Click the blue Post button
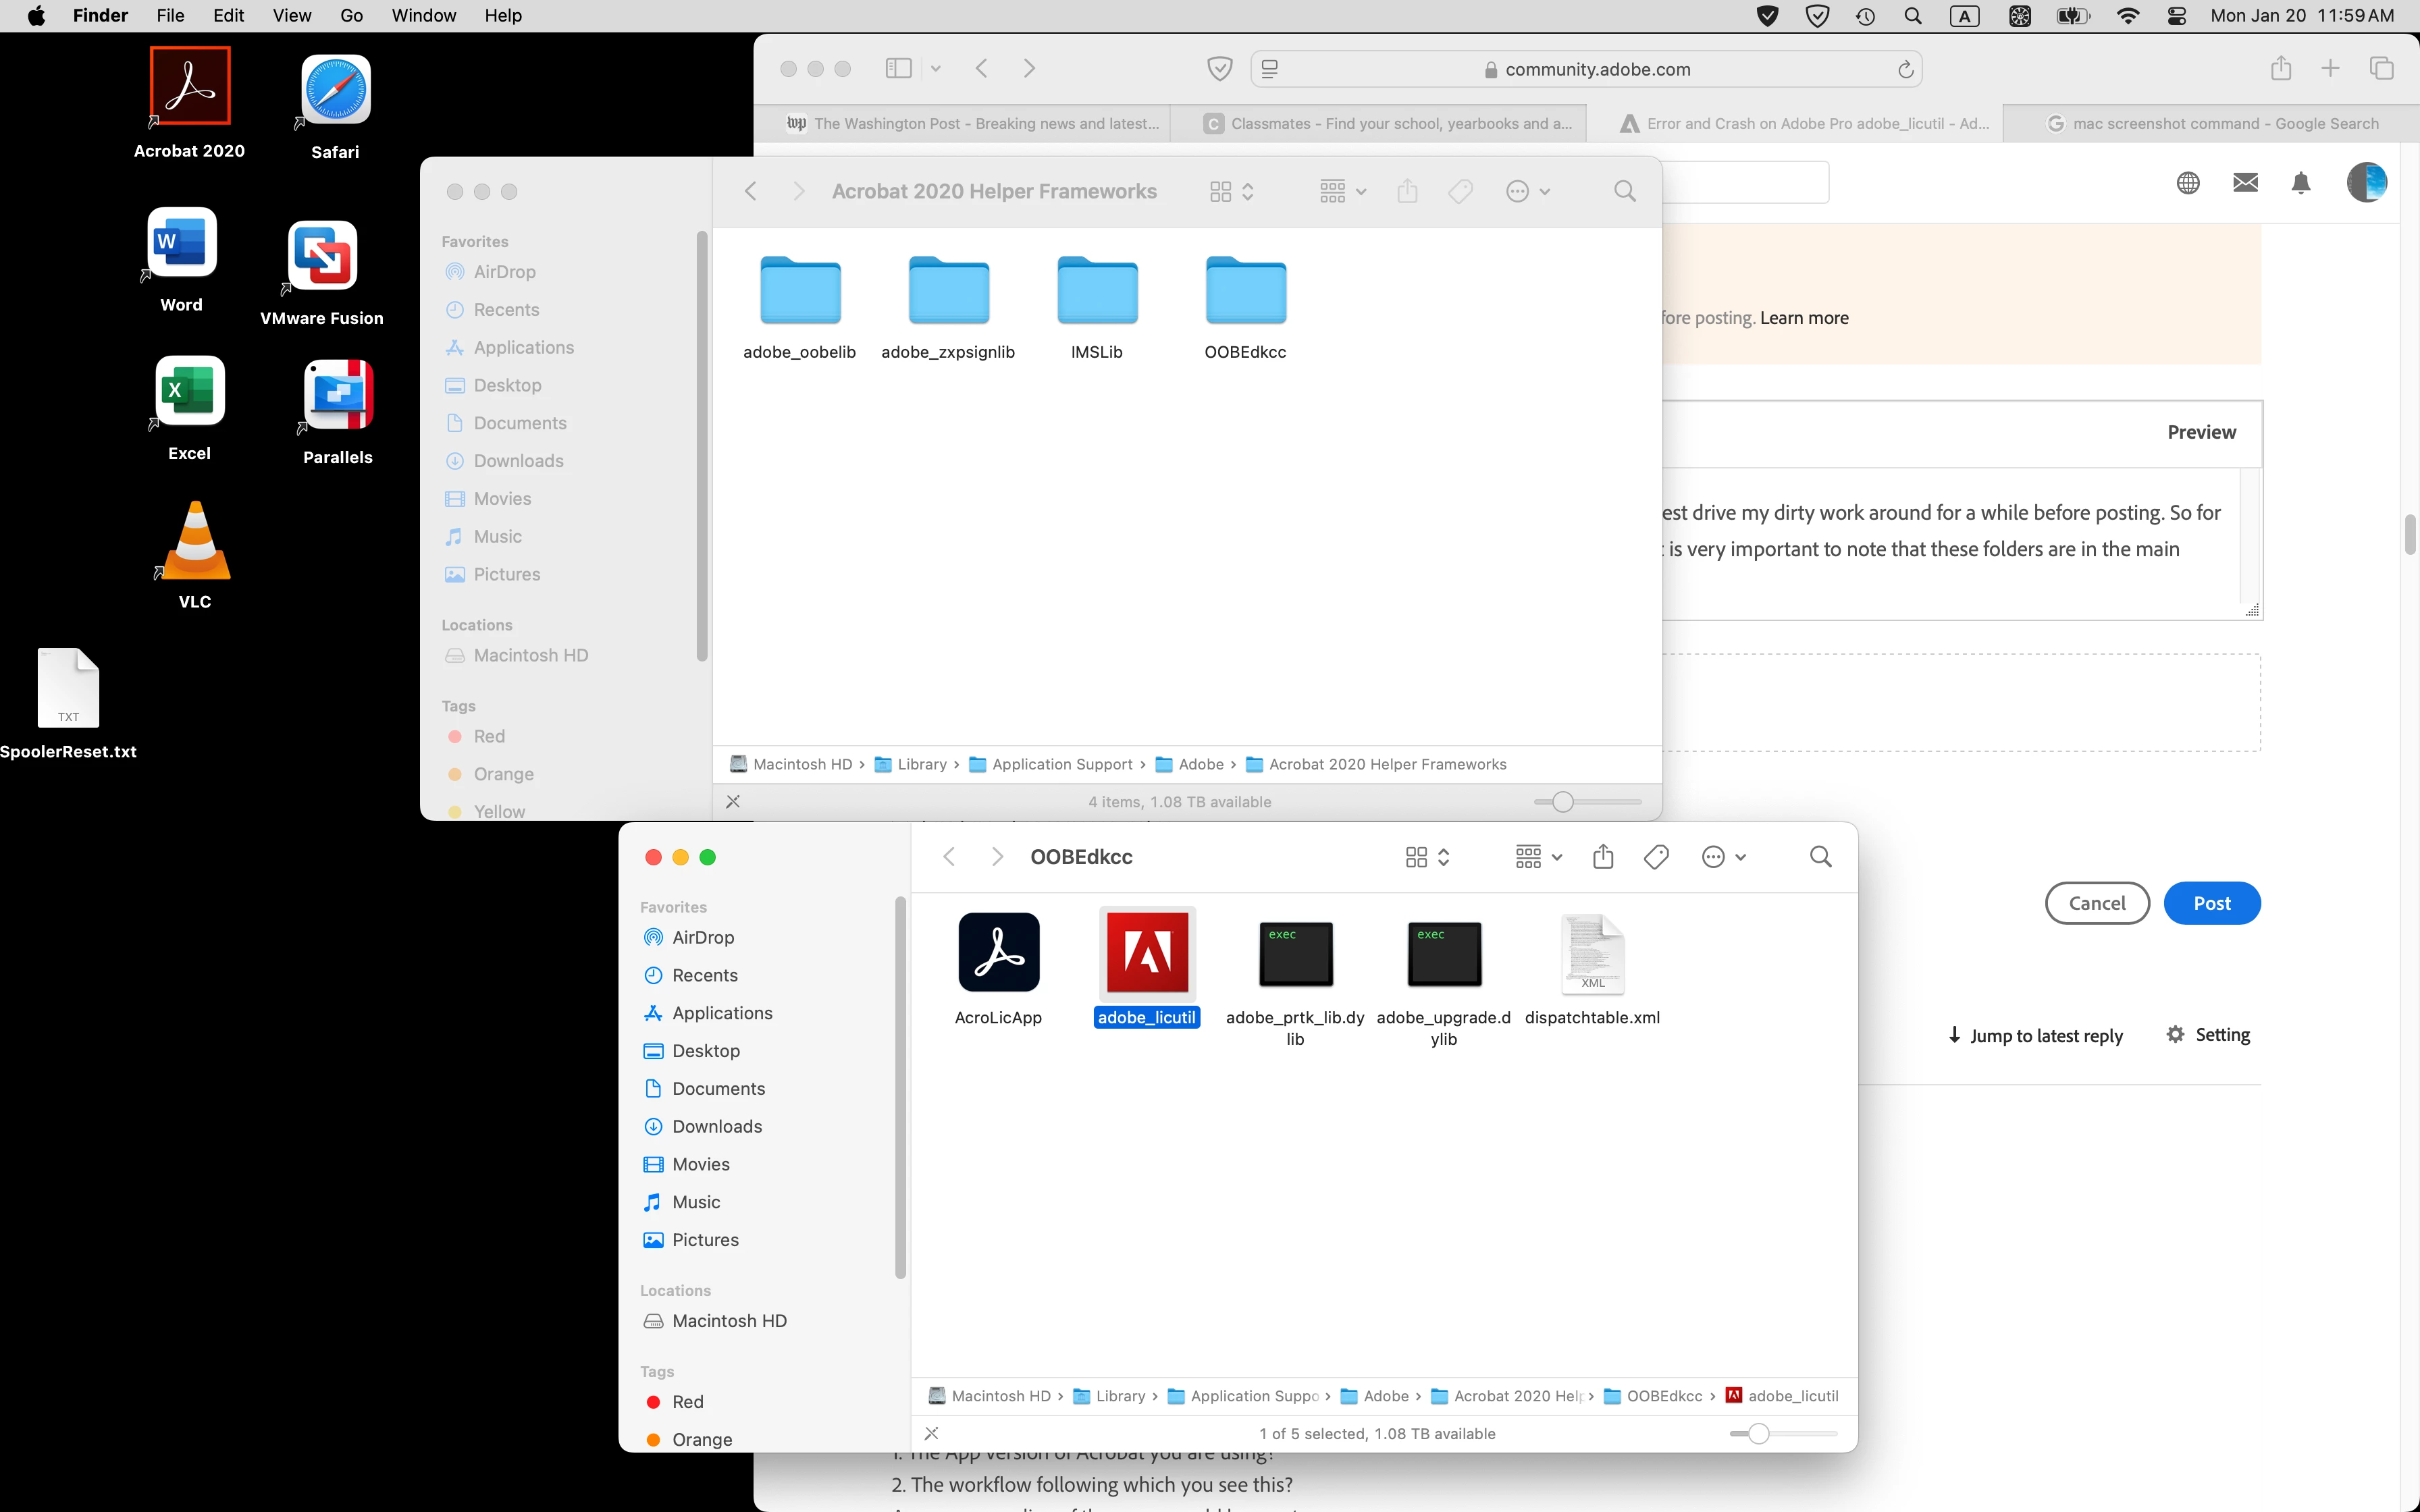This screenshot has height=1512, width=2420. pos(2211,903)
